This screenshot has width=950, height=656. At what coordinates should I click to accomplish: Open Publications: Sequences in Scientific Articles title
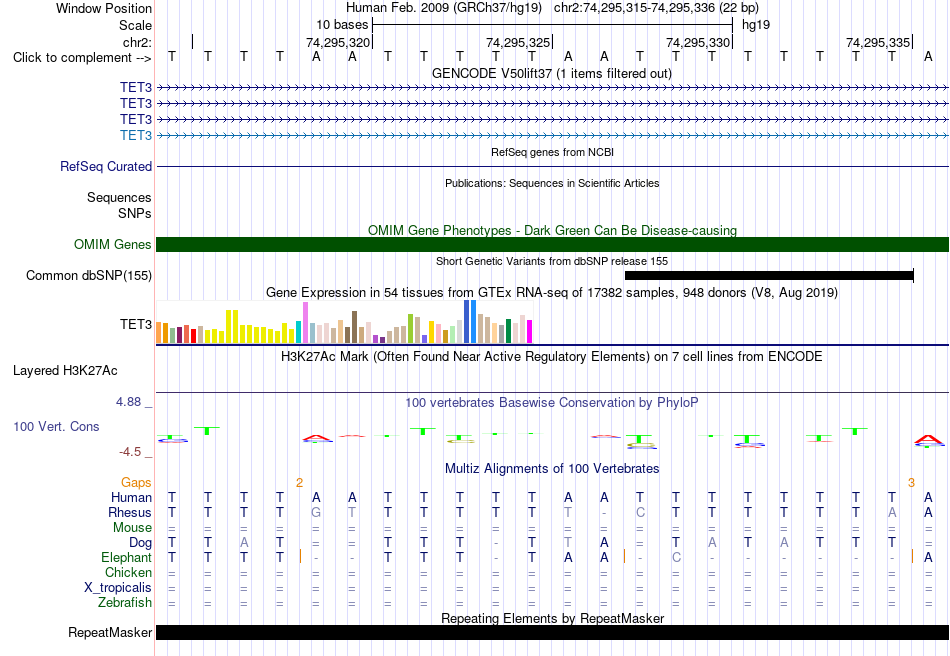(552, 183)
